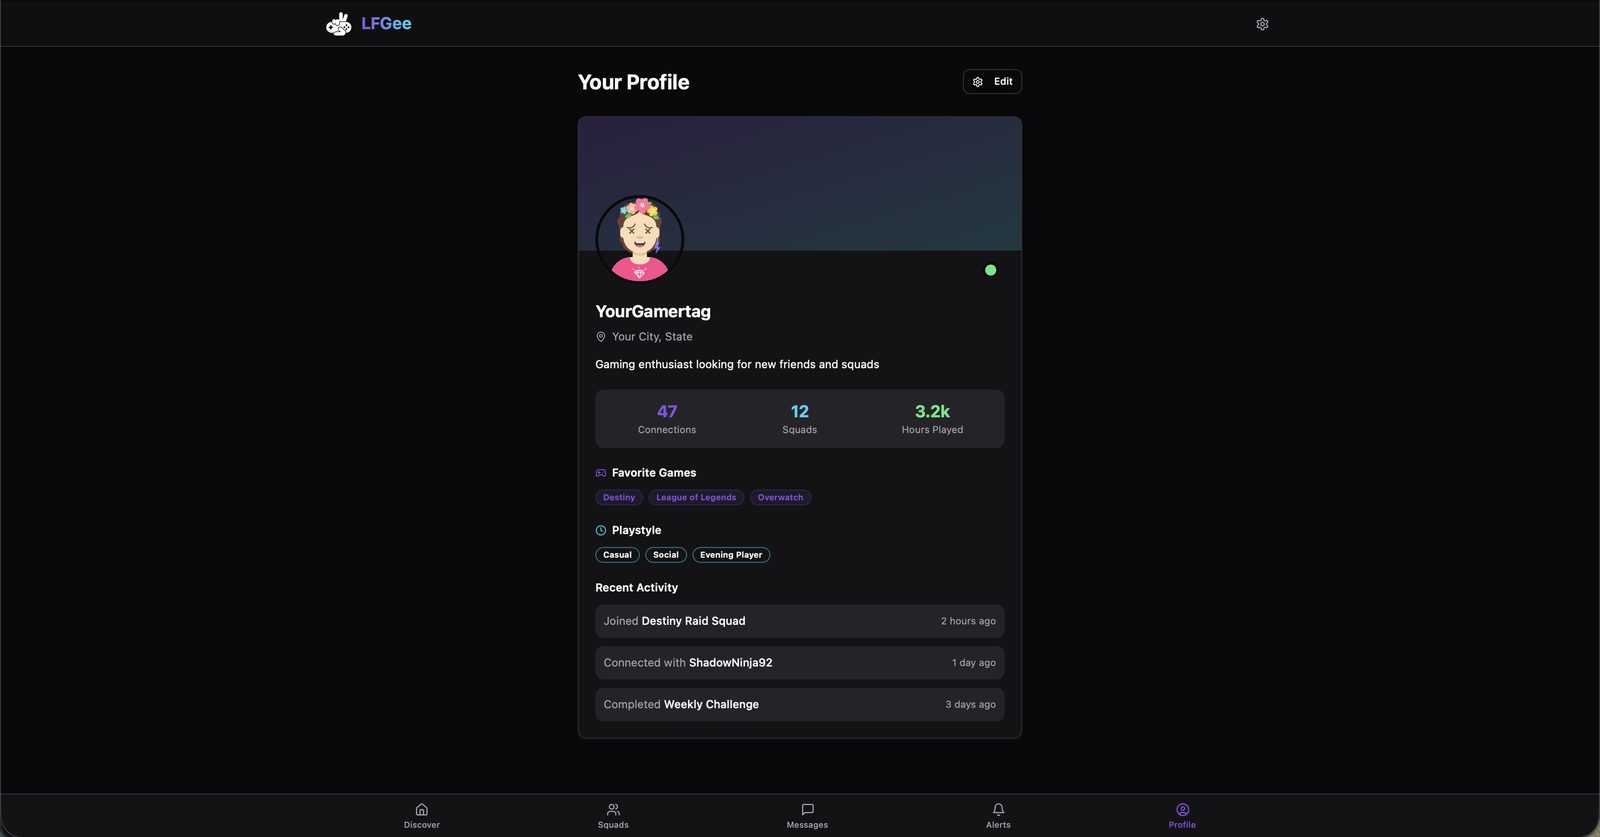
Task: Open the Connected with ShadowNinja92 activity
Action: pyautogui.click(x=800, y=663)
